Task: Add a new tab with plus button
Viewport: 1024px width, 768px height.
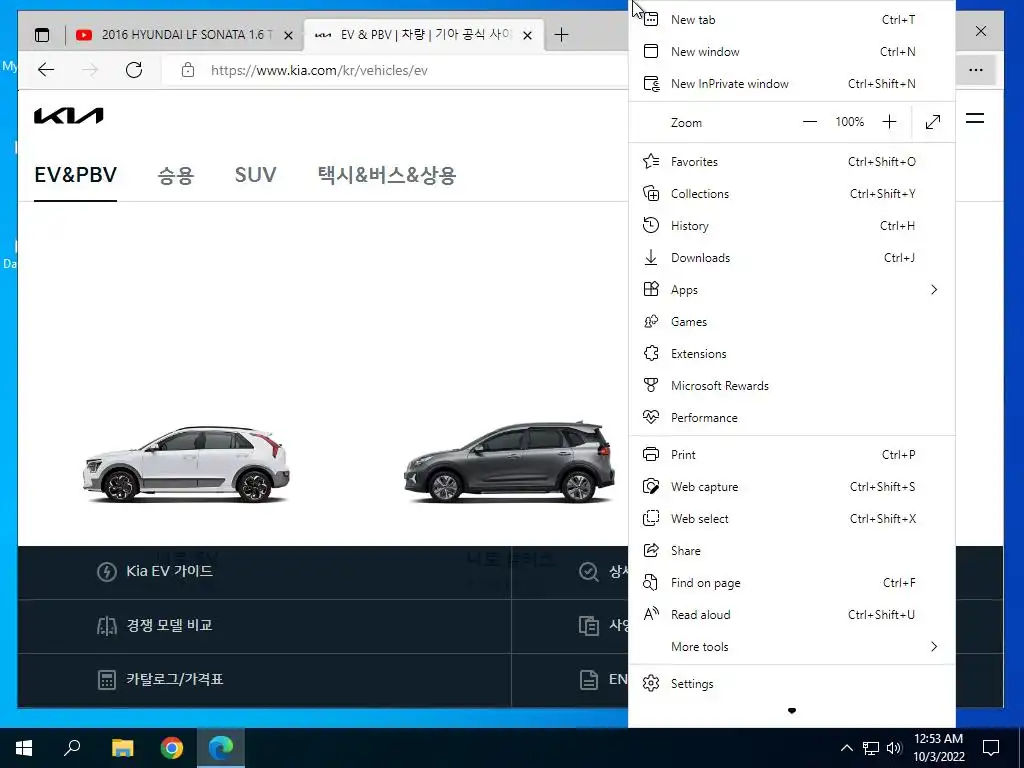Action: coord(561,35)
